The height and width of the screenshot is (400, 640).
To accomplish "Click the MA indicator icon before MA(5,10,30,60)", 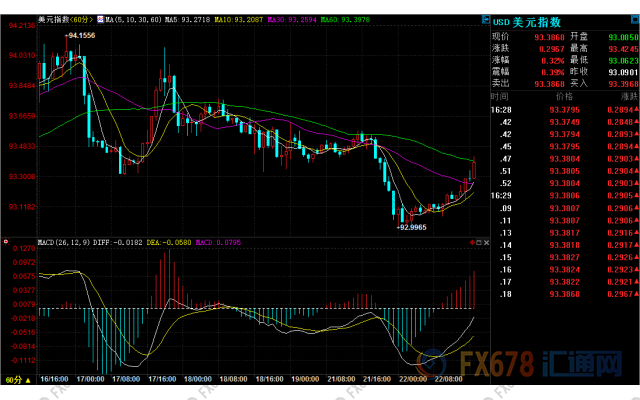I will (x=100, y=19).
